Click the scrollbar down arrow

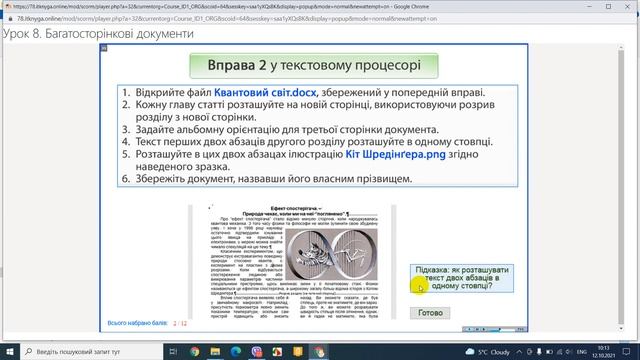[621, 328]
